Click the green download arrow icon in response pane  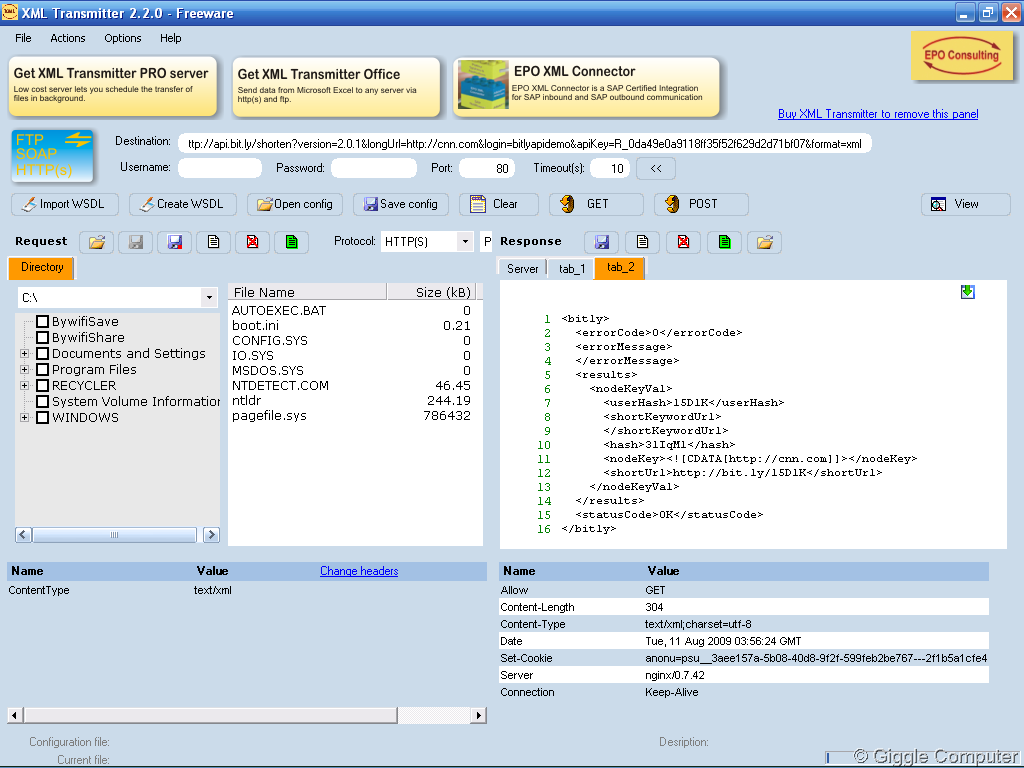tap(968, 292)
